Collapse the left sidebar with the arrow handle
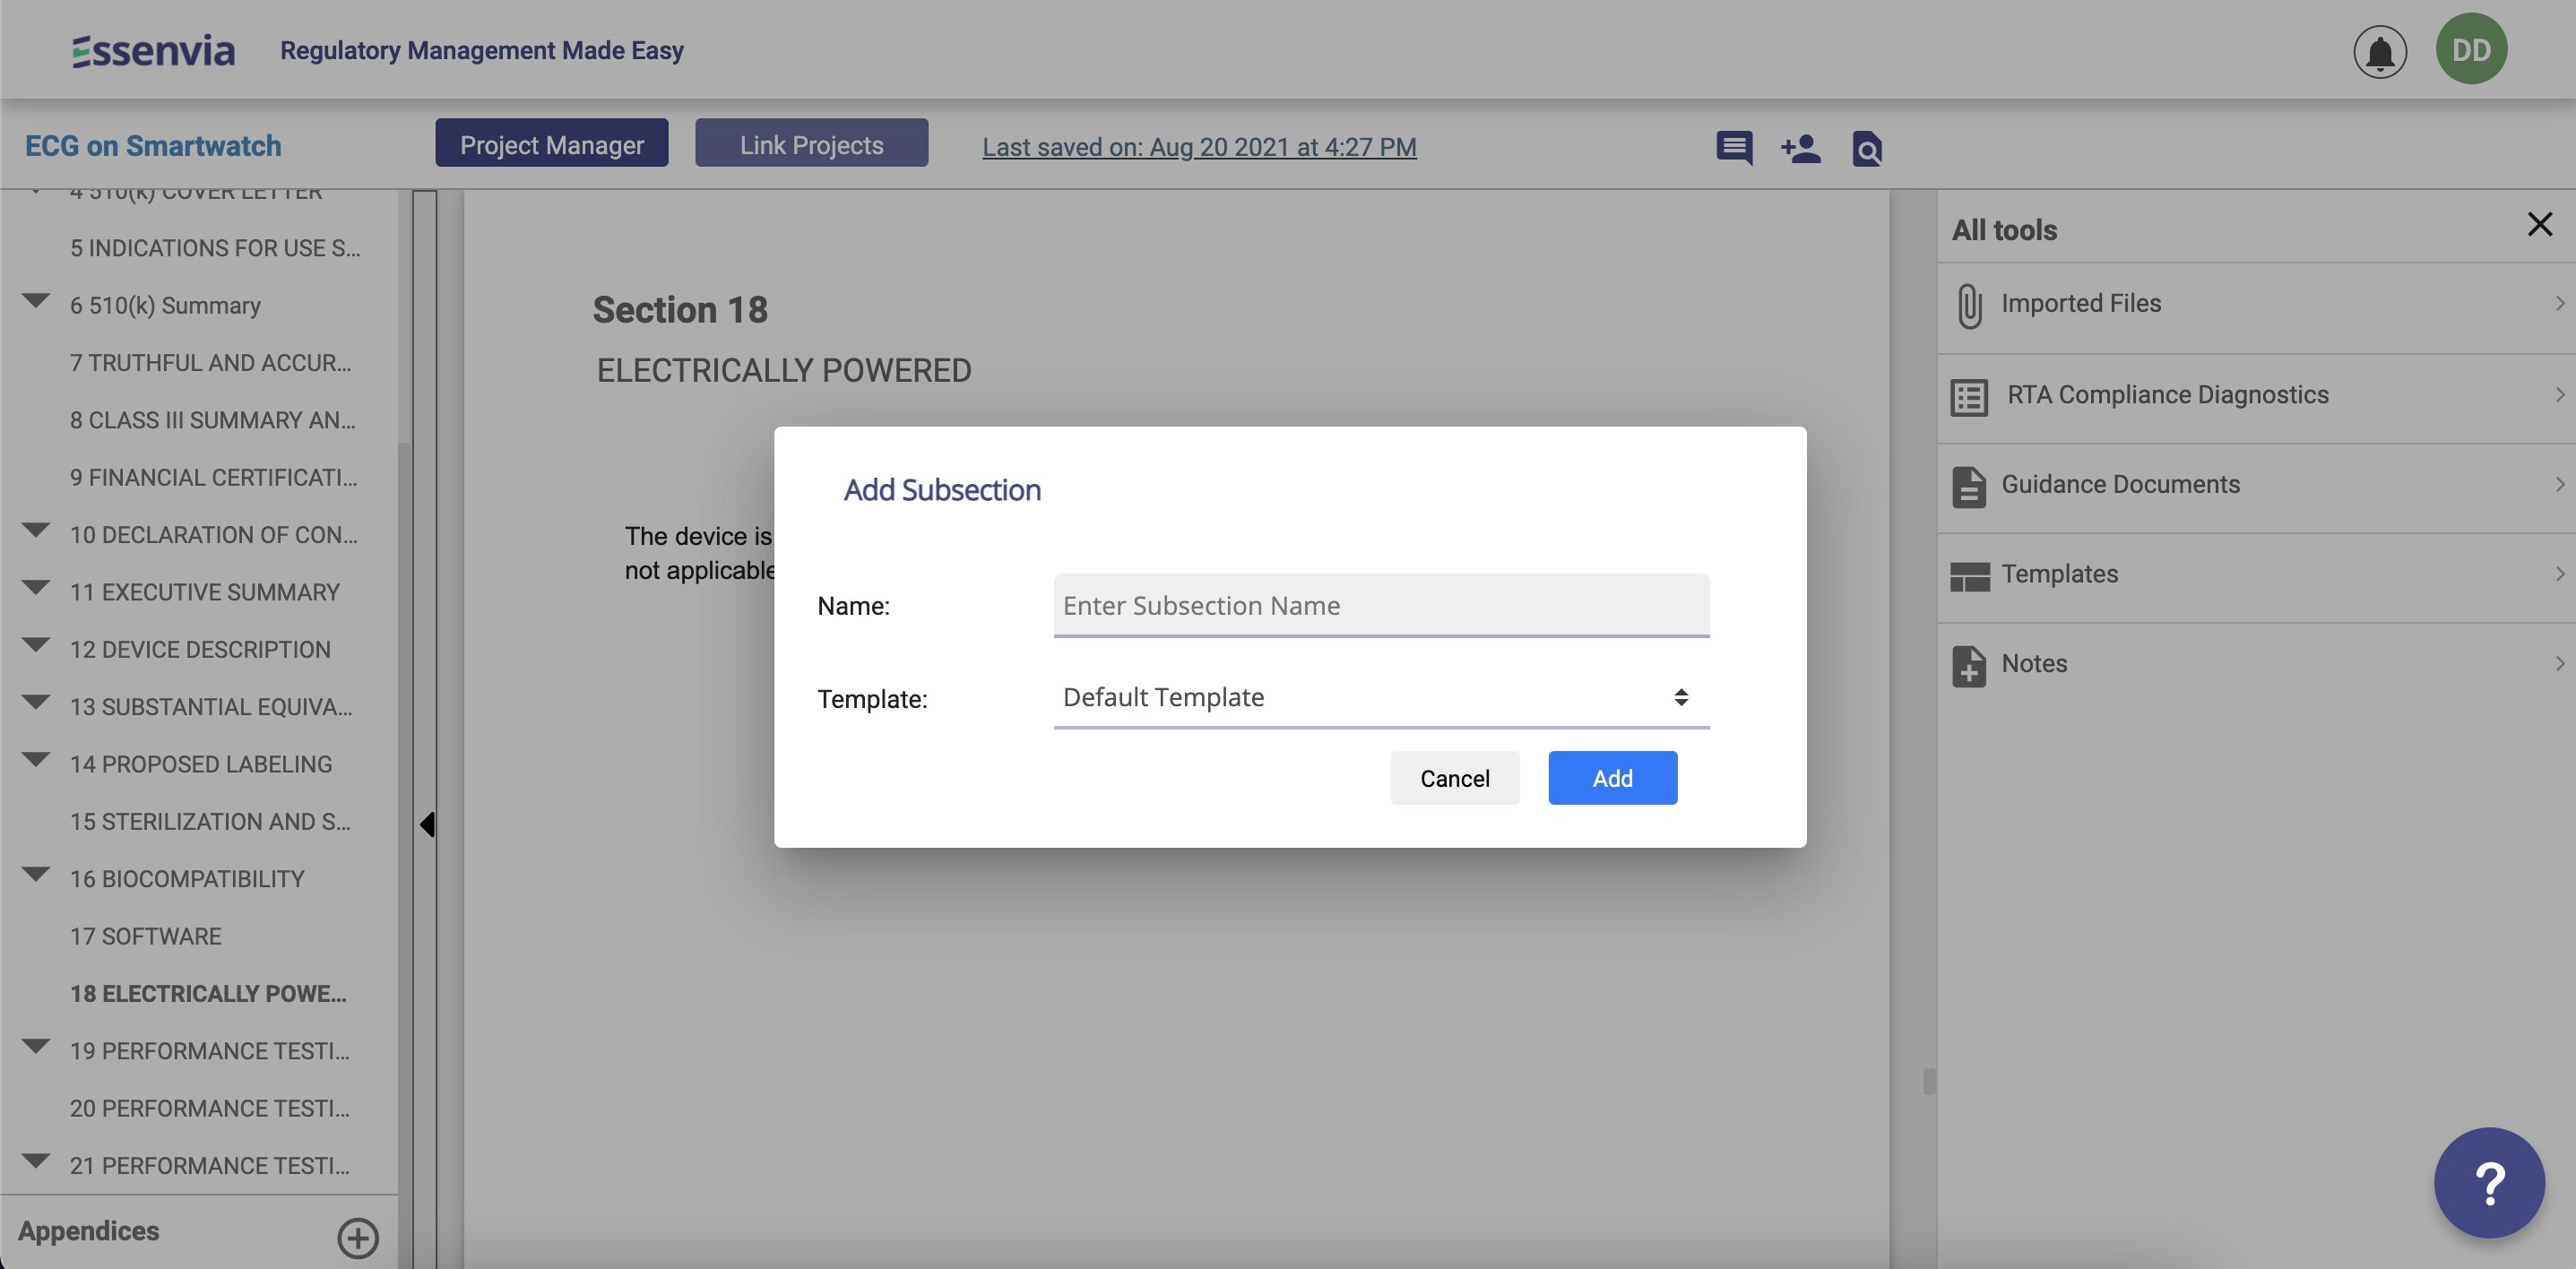The width and height of the screenshot is (2576, 1269). tap(427, 824)
